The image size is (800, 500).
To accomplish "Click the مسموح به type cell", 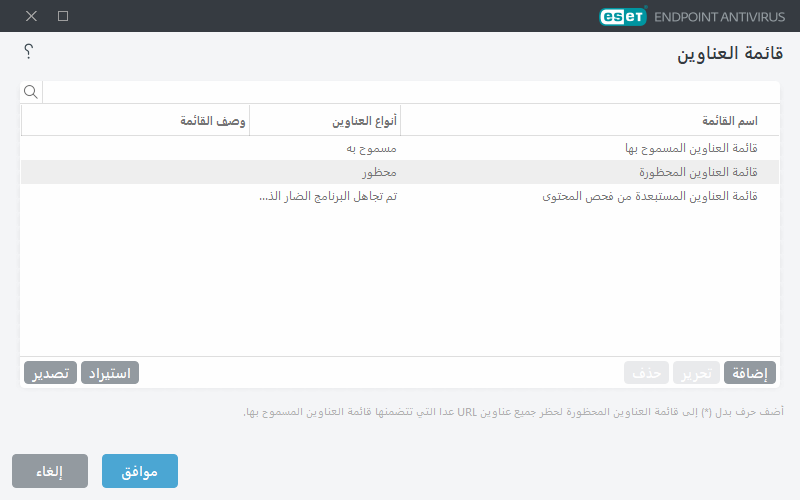I will (x=371, y=148).
